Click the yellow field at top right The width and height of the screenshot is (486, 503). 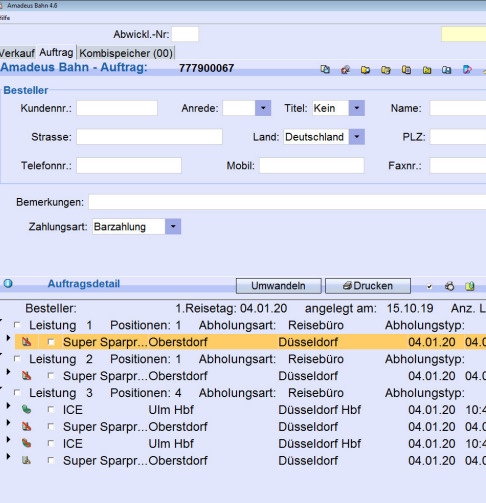click(464, 34)
